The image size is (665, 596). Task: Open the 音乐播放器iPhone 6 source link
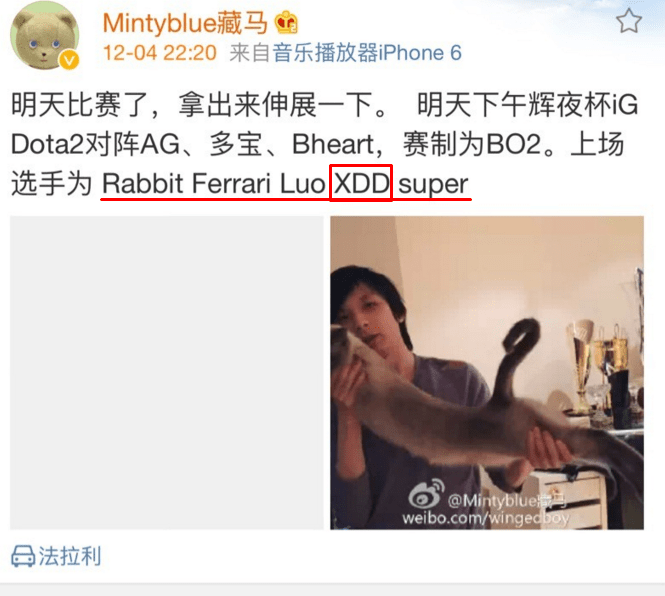click(x=367, y=53)
